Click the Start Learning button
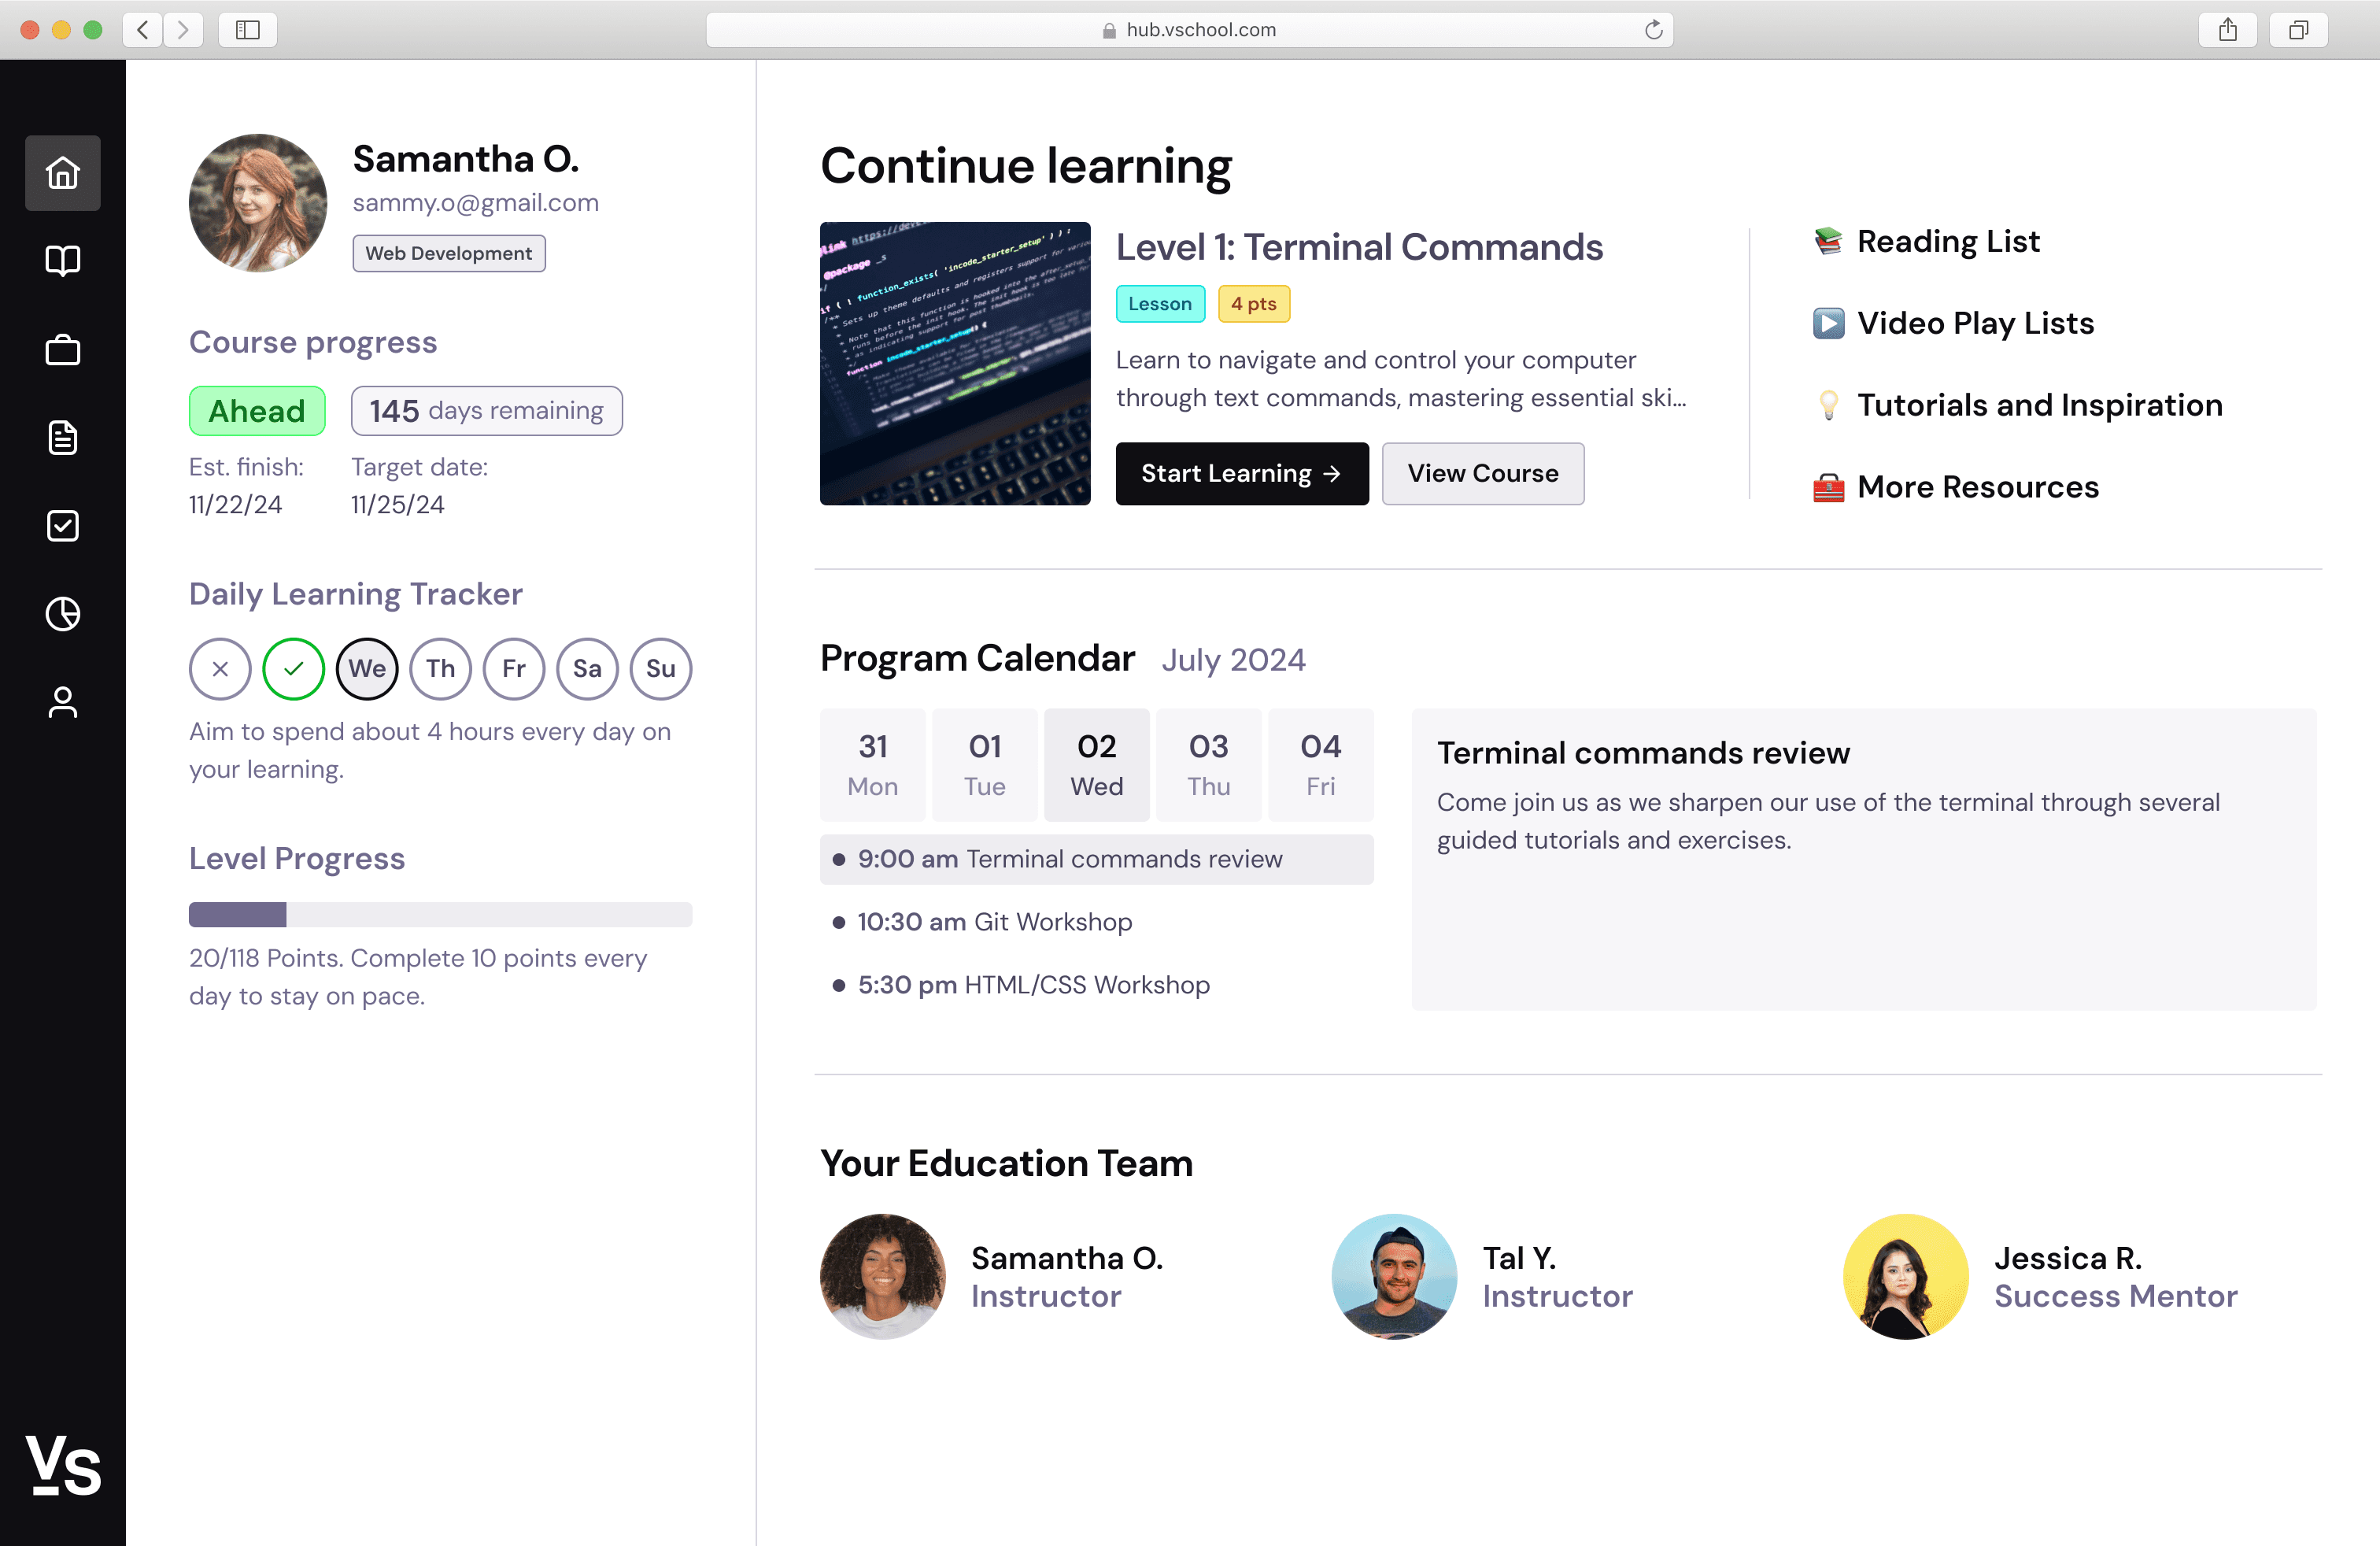 click(1241, 474)
